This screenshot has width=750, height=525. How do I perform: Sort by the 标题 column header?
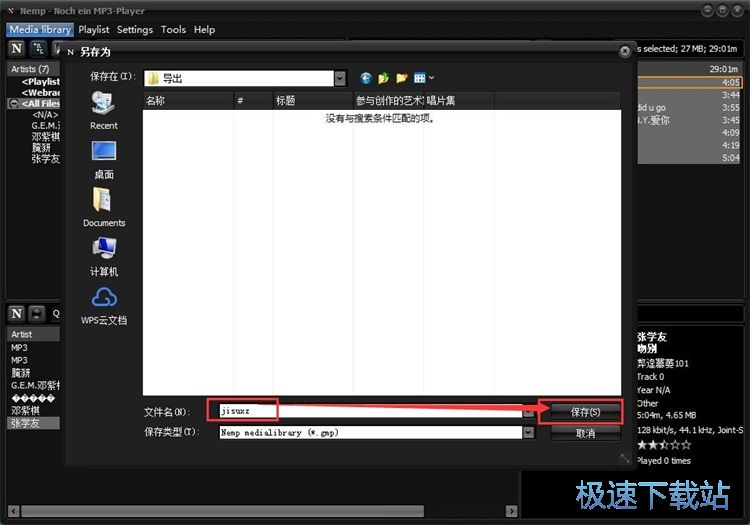coord(313,100)
